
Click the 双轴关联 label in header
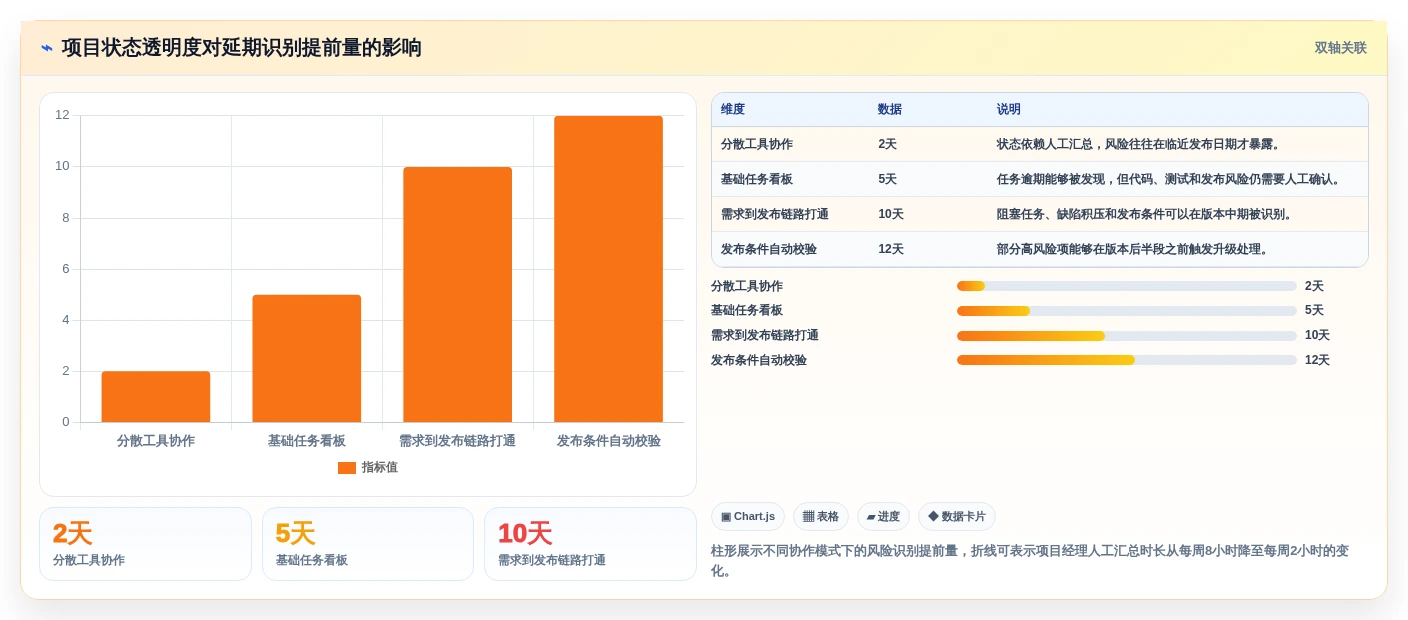1340,48
